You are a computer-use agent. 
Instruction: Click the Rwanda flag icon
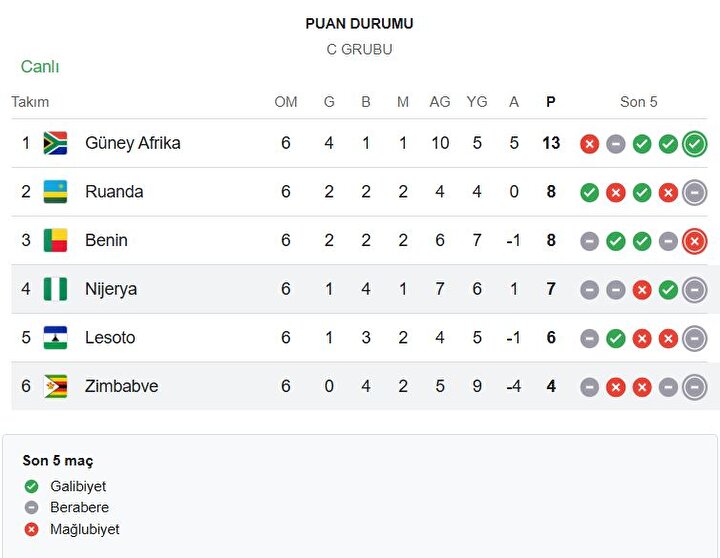(x=55, y=192)
